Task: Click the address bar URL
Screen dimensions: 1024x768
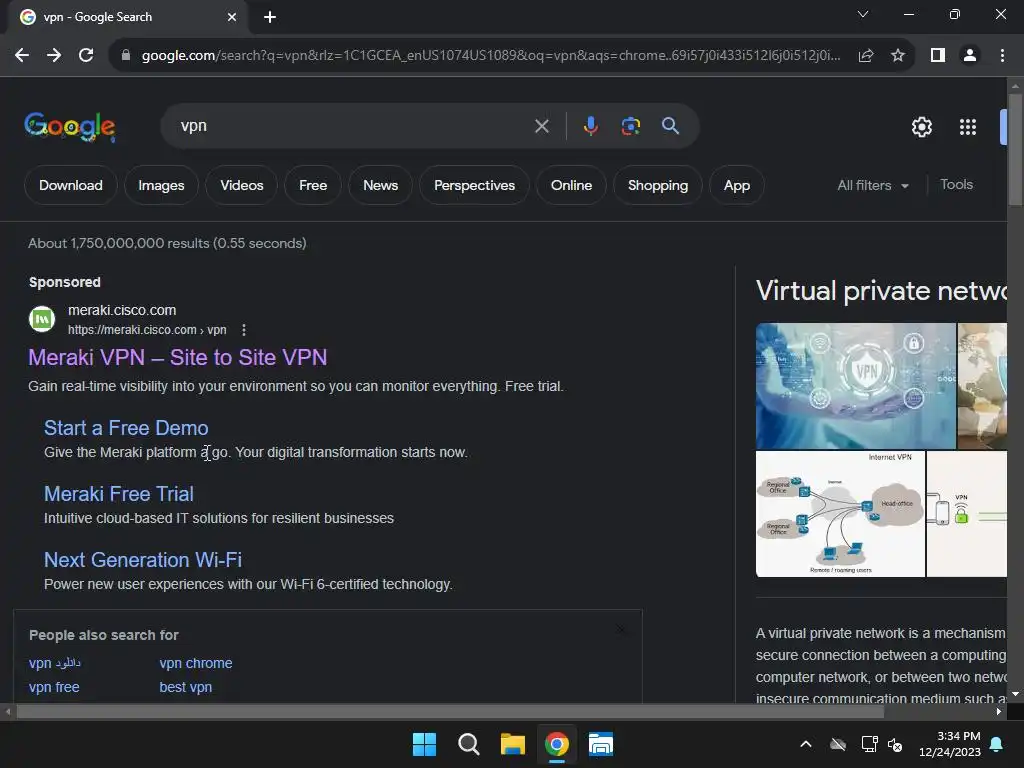Action: pyautogui.click(x=491, y=56)
